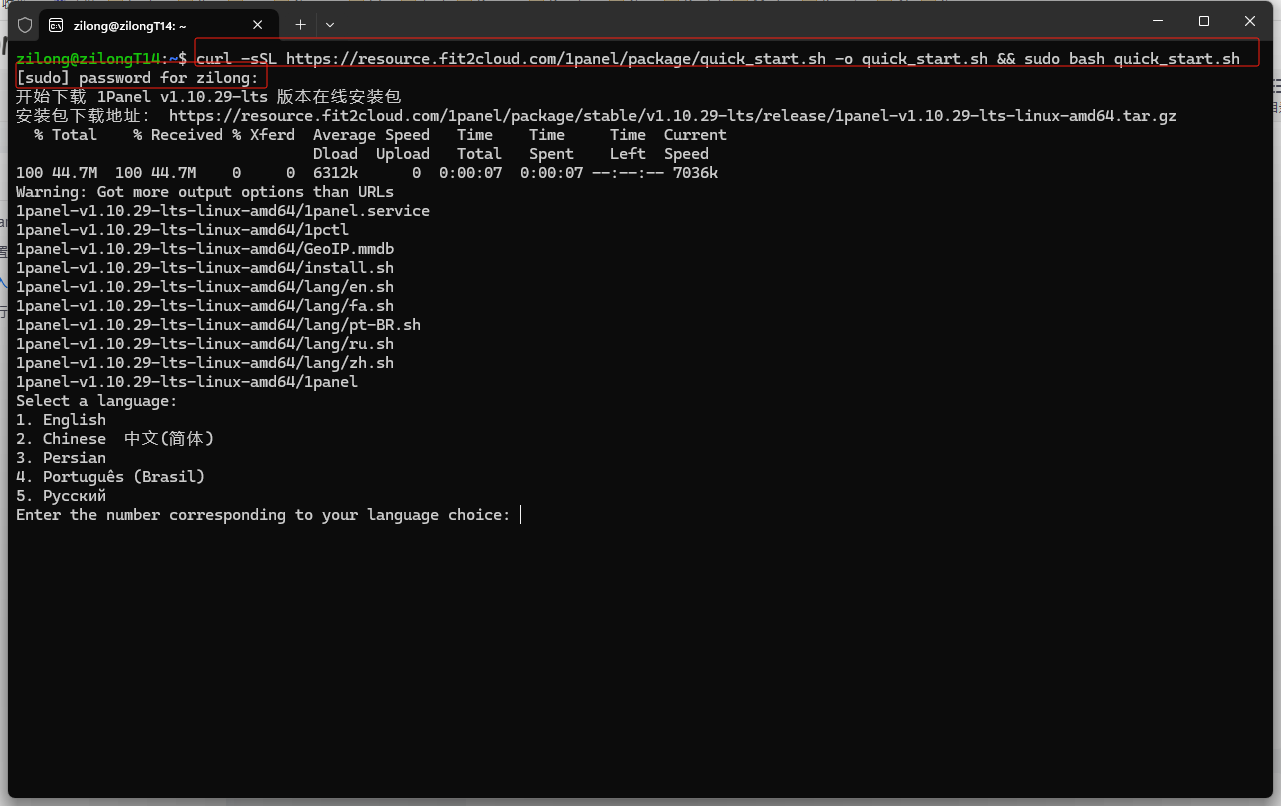
Task: Click the 1panel.service file line
Action: 223,211
